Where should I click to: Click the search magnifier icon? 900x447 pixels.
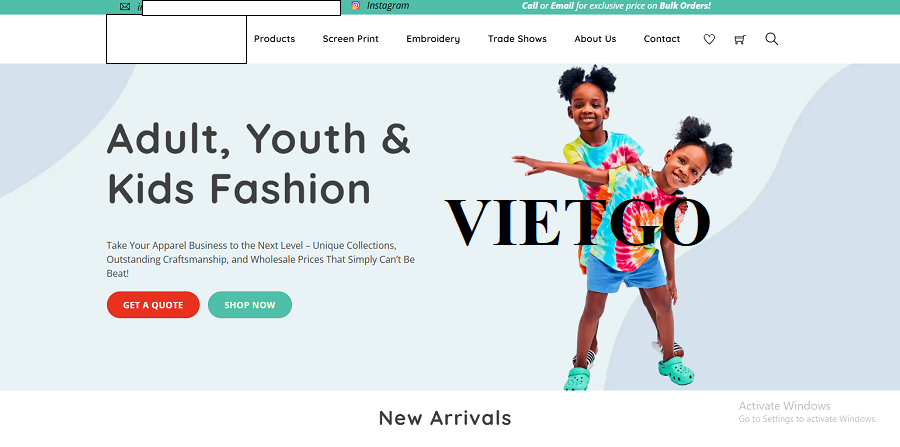pyautogui.click(x=771, y=39)
